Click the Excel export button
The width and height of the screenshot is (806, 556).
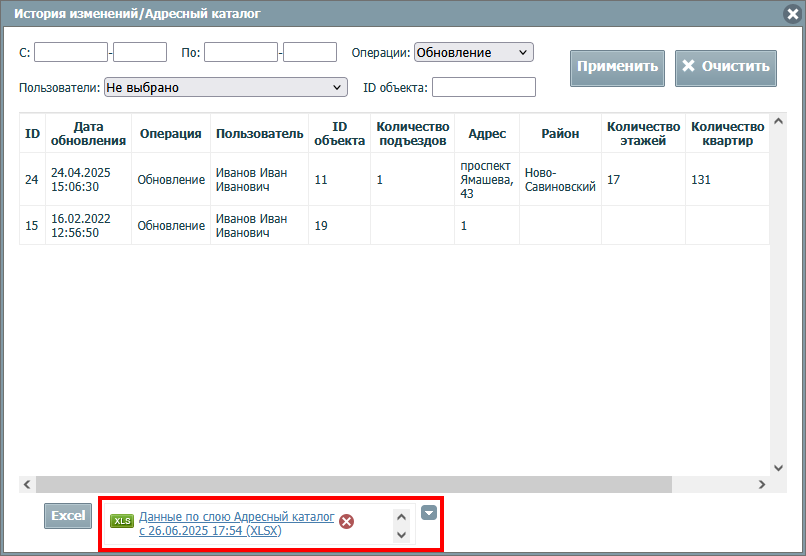[68, 516]
